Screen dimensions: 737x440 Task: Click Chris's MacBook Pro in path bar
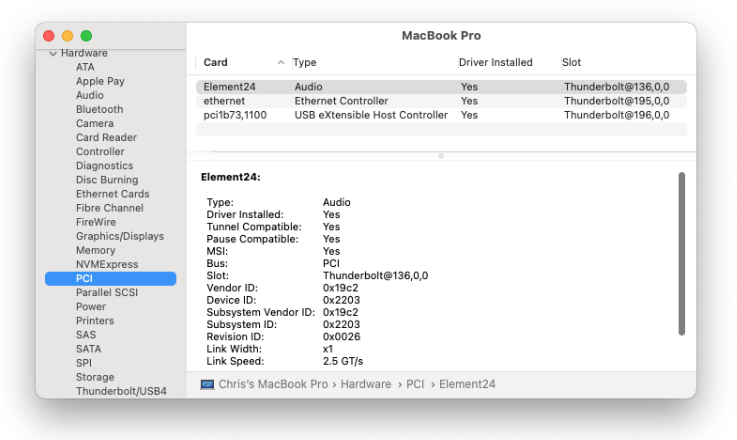pyautogui.click(x=273, y=384)
